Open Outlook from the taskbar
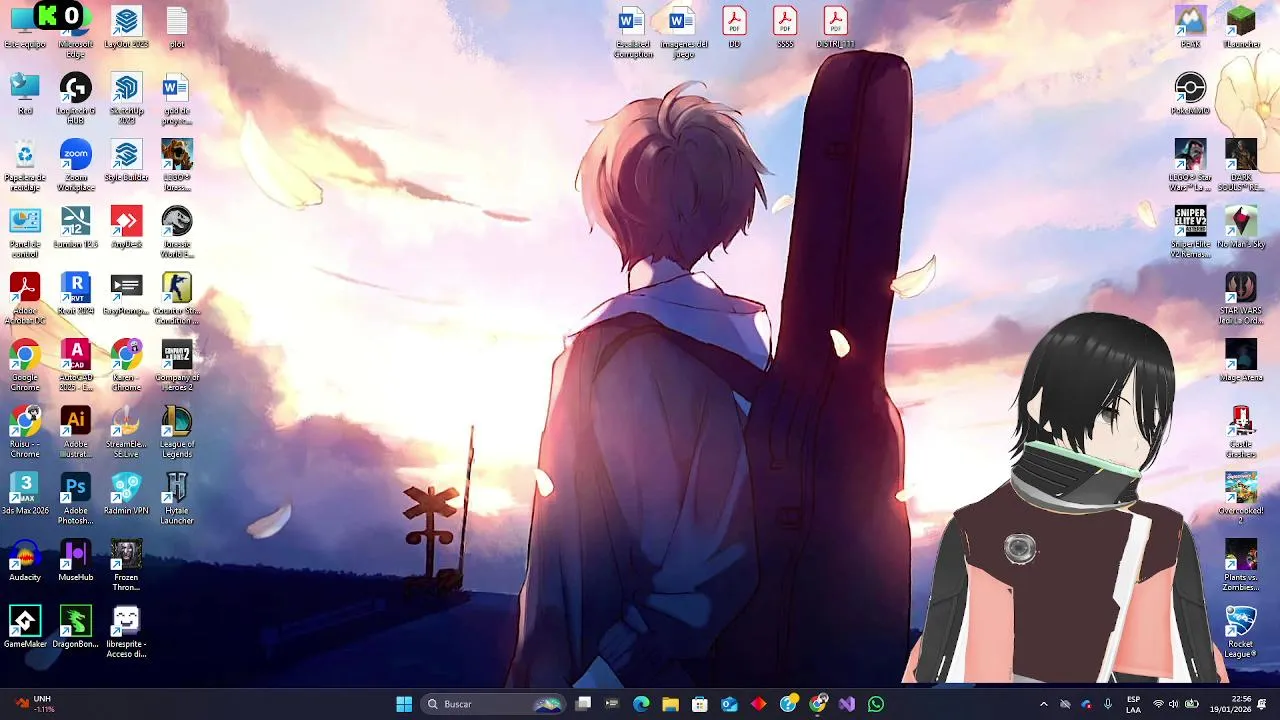The height and width of the screenshot is (720, 1280). 729,704
